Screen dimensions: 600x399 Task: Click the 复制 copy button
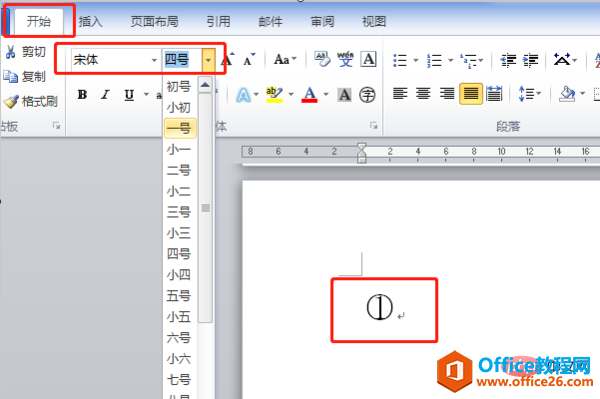(x=24, y=77)
